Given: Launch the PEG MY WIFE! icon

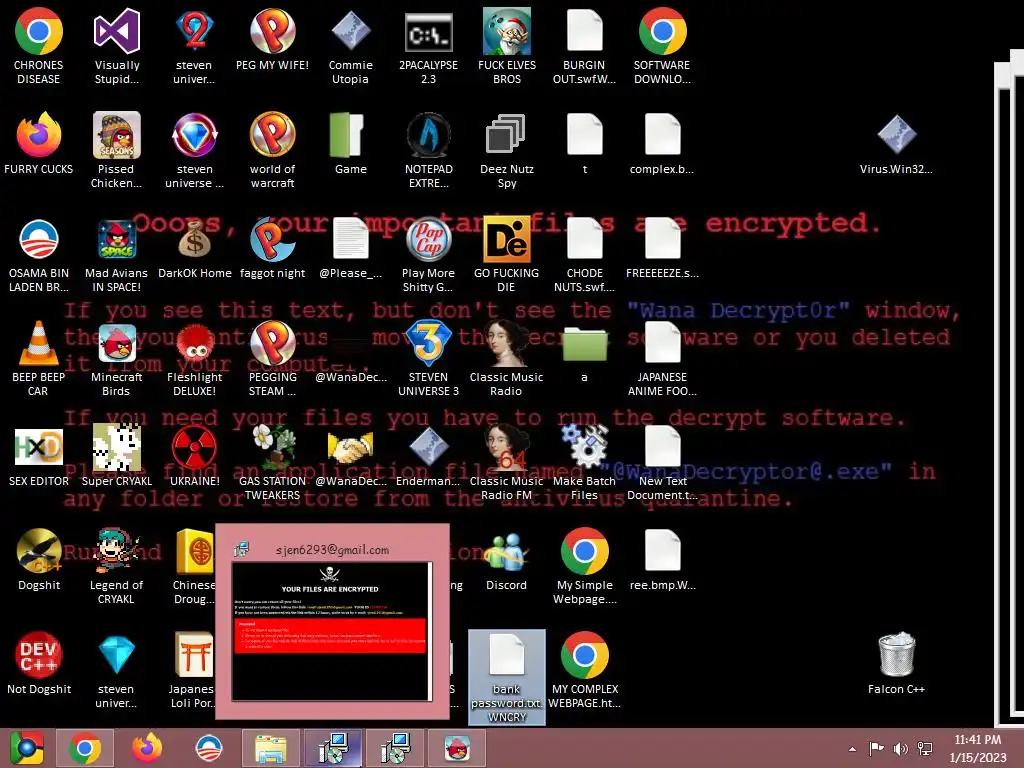Looking at the screenshot, I should 272,31.
